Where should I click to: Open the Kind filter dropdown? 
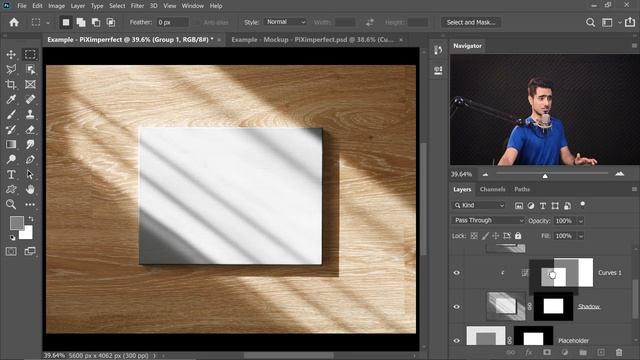click(480, 205)
